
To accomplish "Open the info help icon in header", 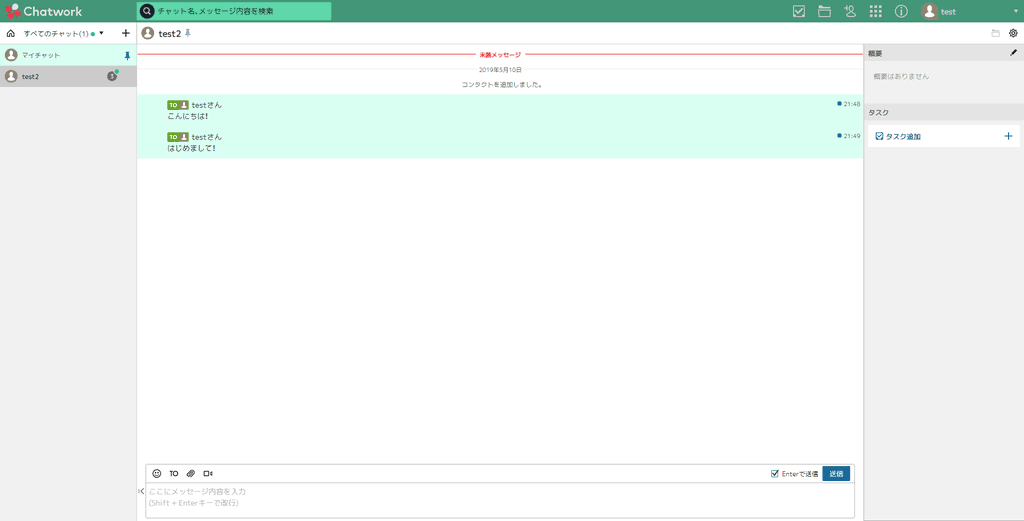I will 901,11.
